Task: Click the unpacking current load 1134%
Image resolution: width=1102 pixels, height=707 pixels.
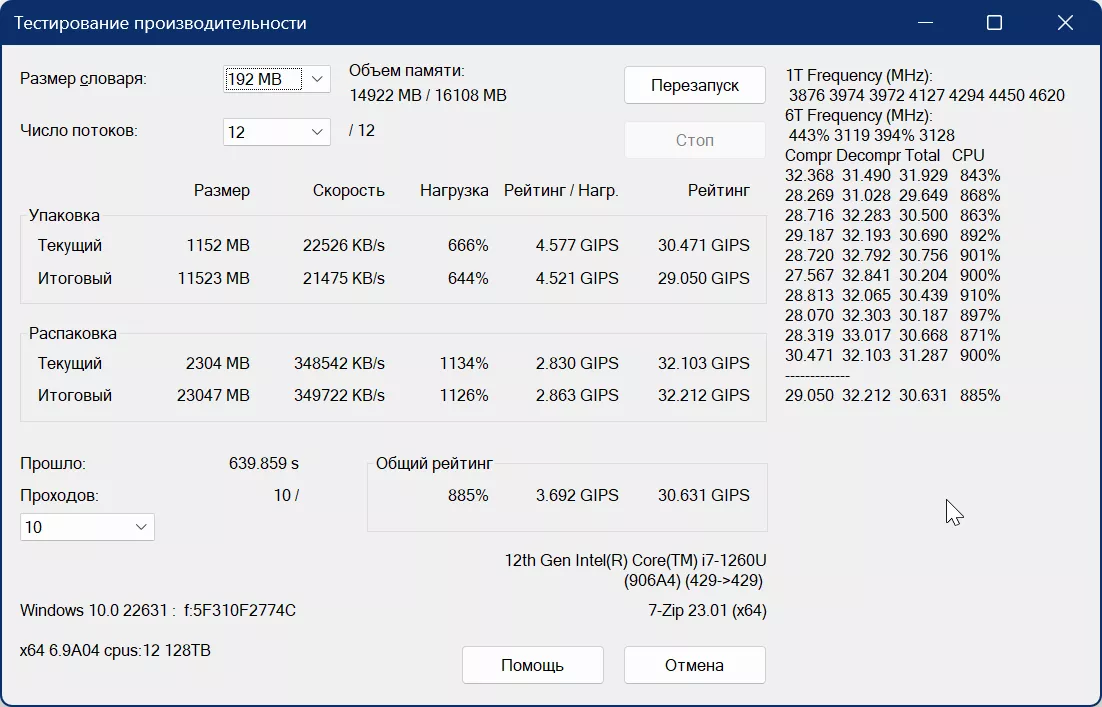Action: (464, 363)
